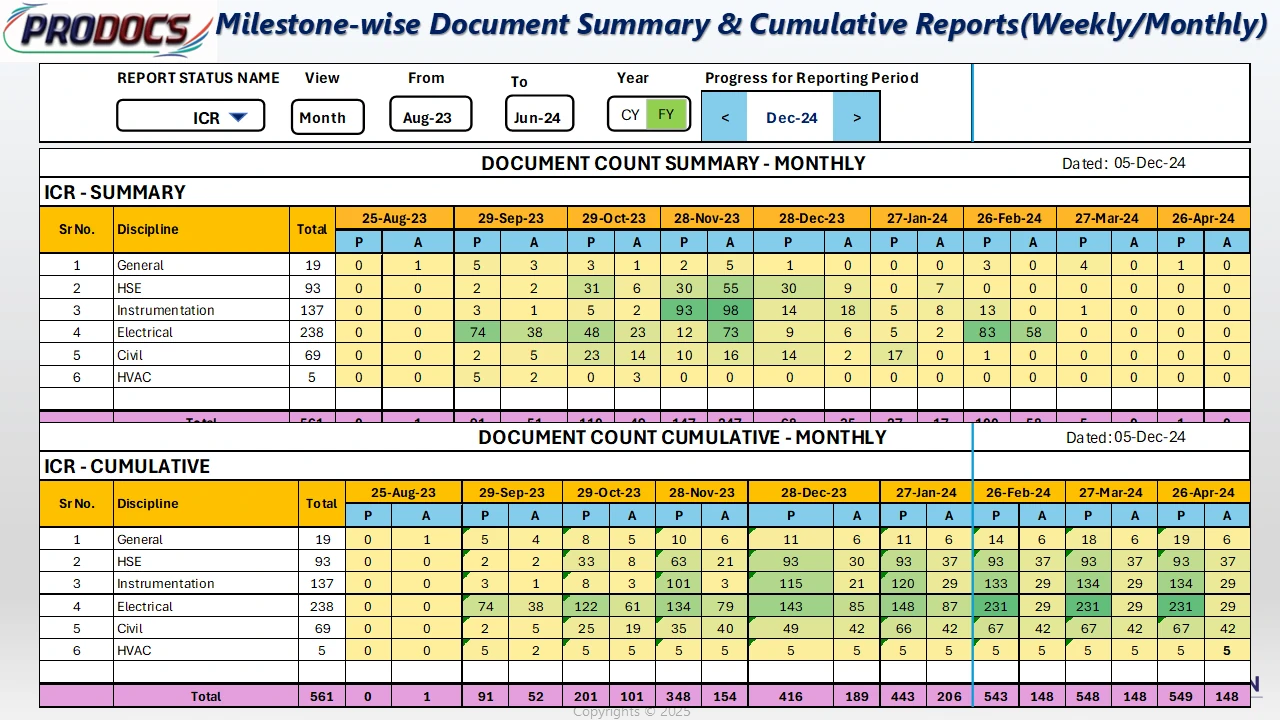The width and height of the screenshot is (1280, 720).
Task: Go to previous reporting period
Action: pos(725,117)
